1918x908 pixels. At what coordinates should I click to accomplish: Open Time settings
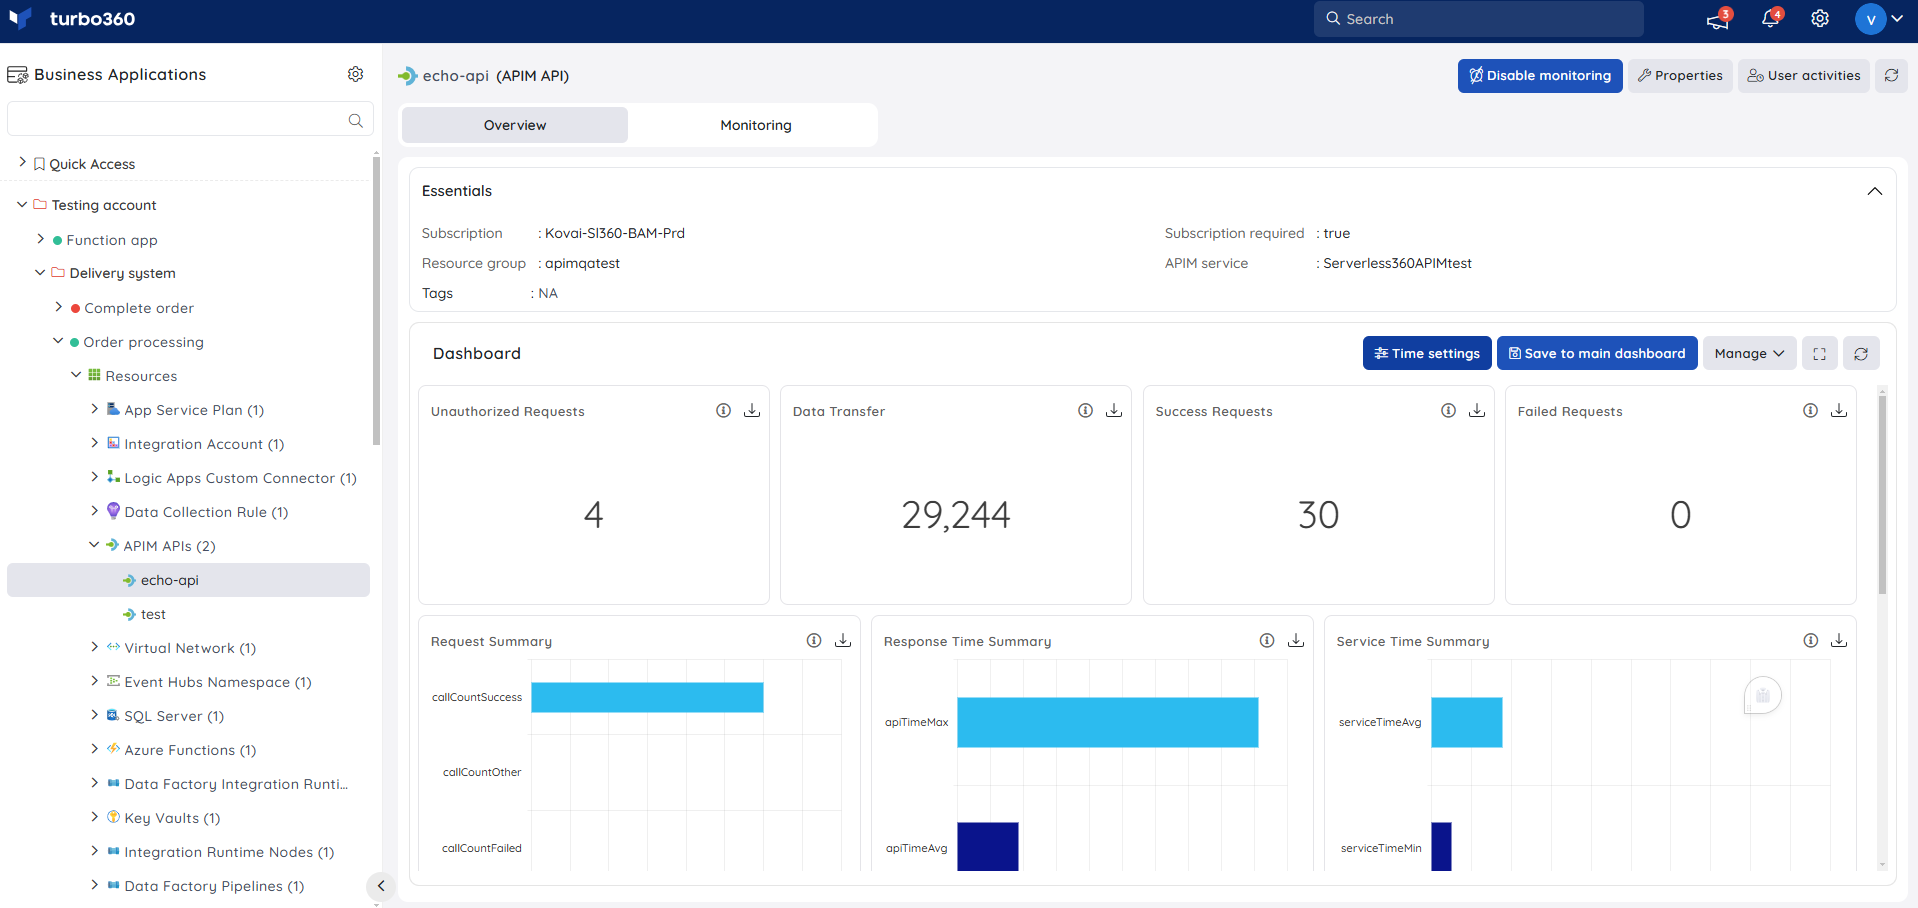point(1427,354)
